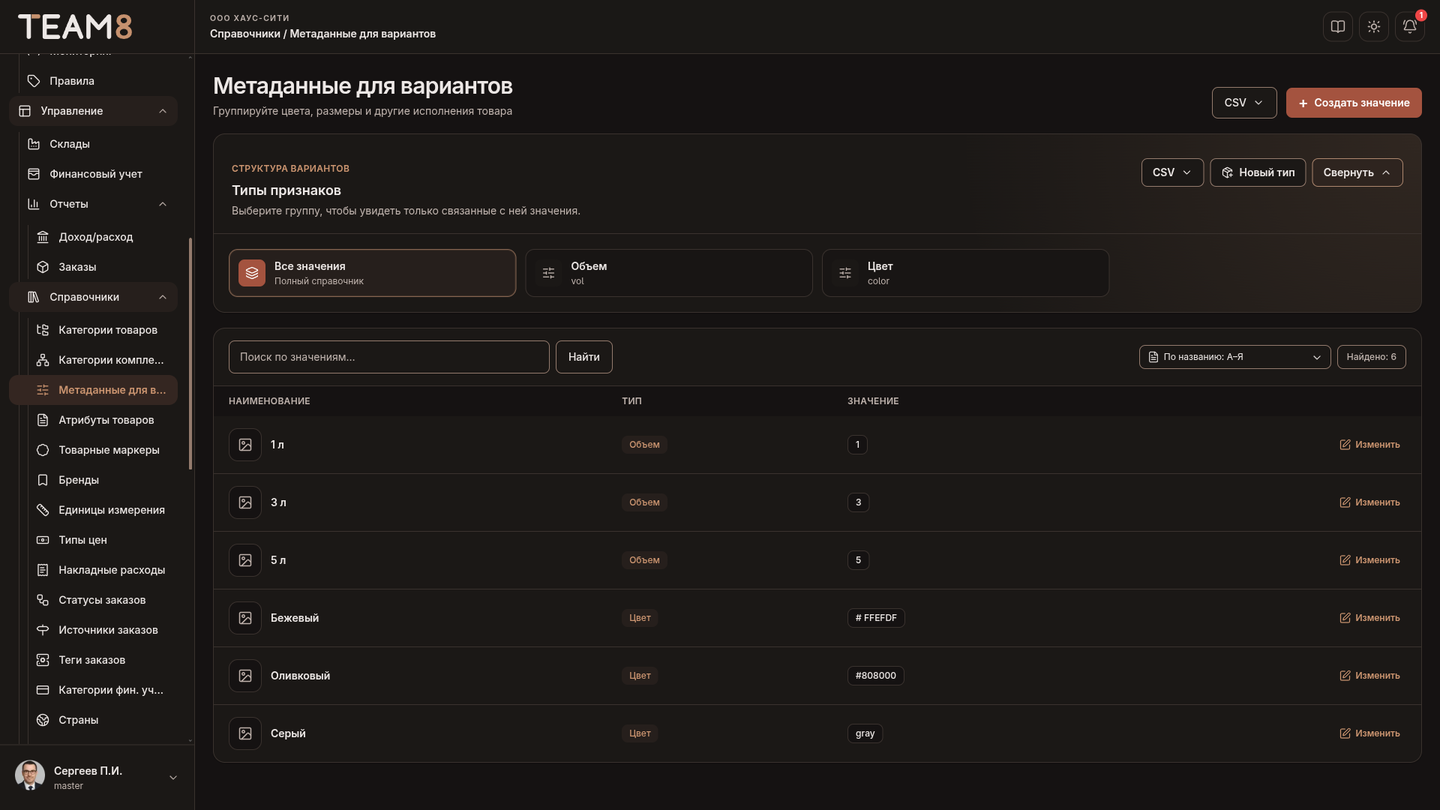Open Склады via its sidebar icon

tap(34, 144)
